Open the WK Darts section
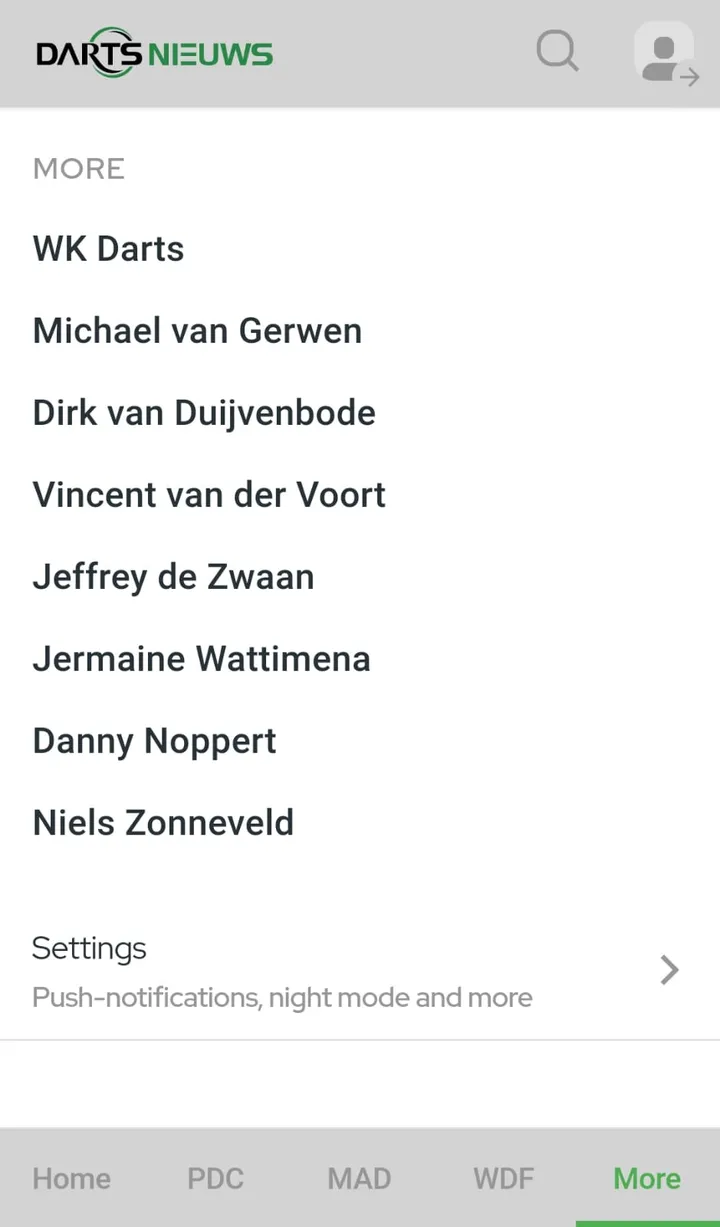This screenshot has width=720, height=1227. point(108,249)
